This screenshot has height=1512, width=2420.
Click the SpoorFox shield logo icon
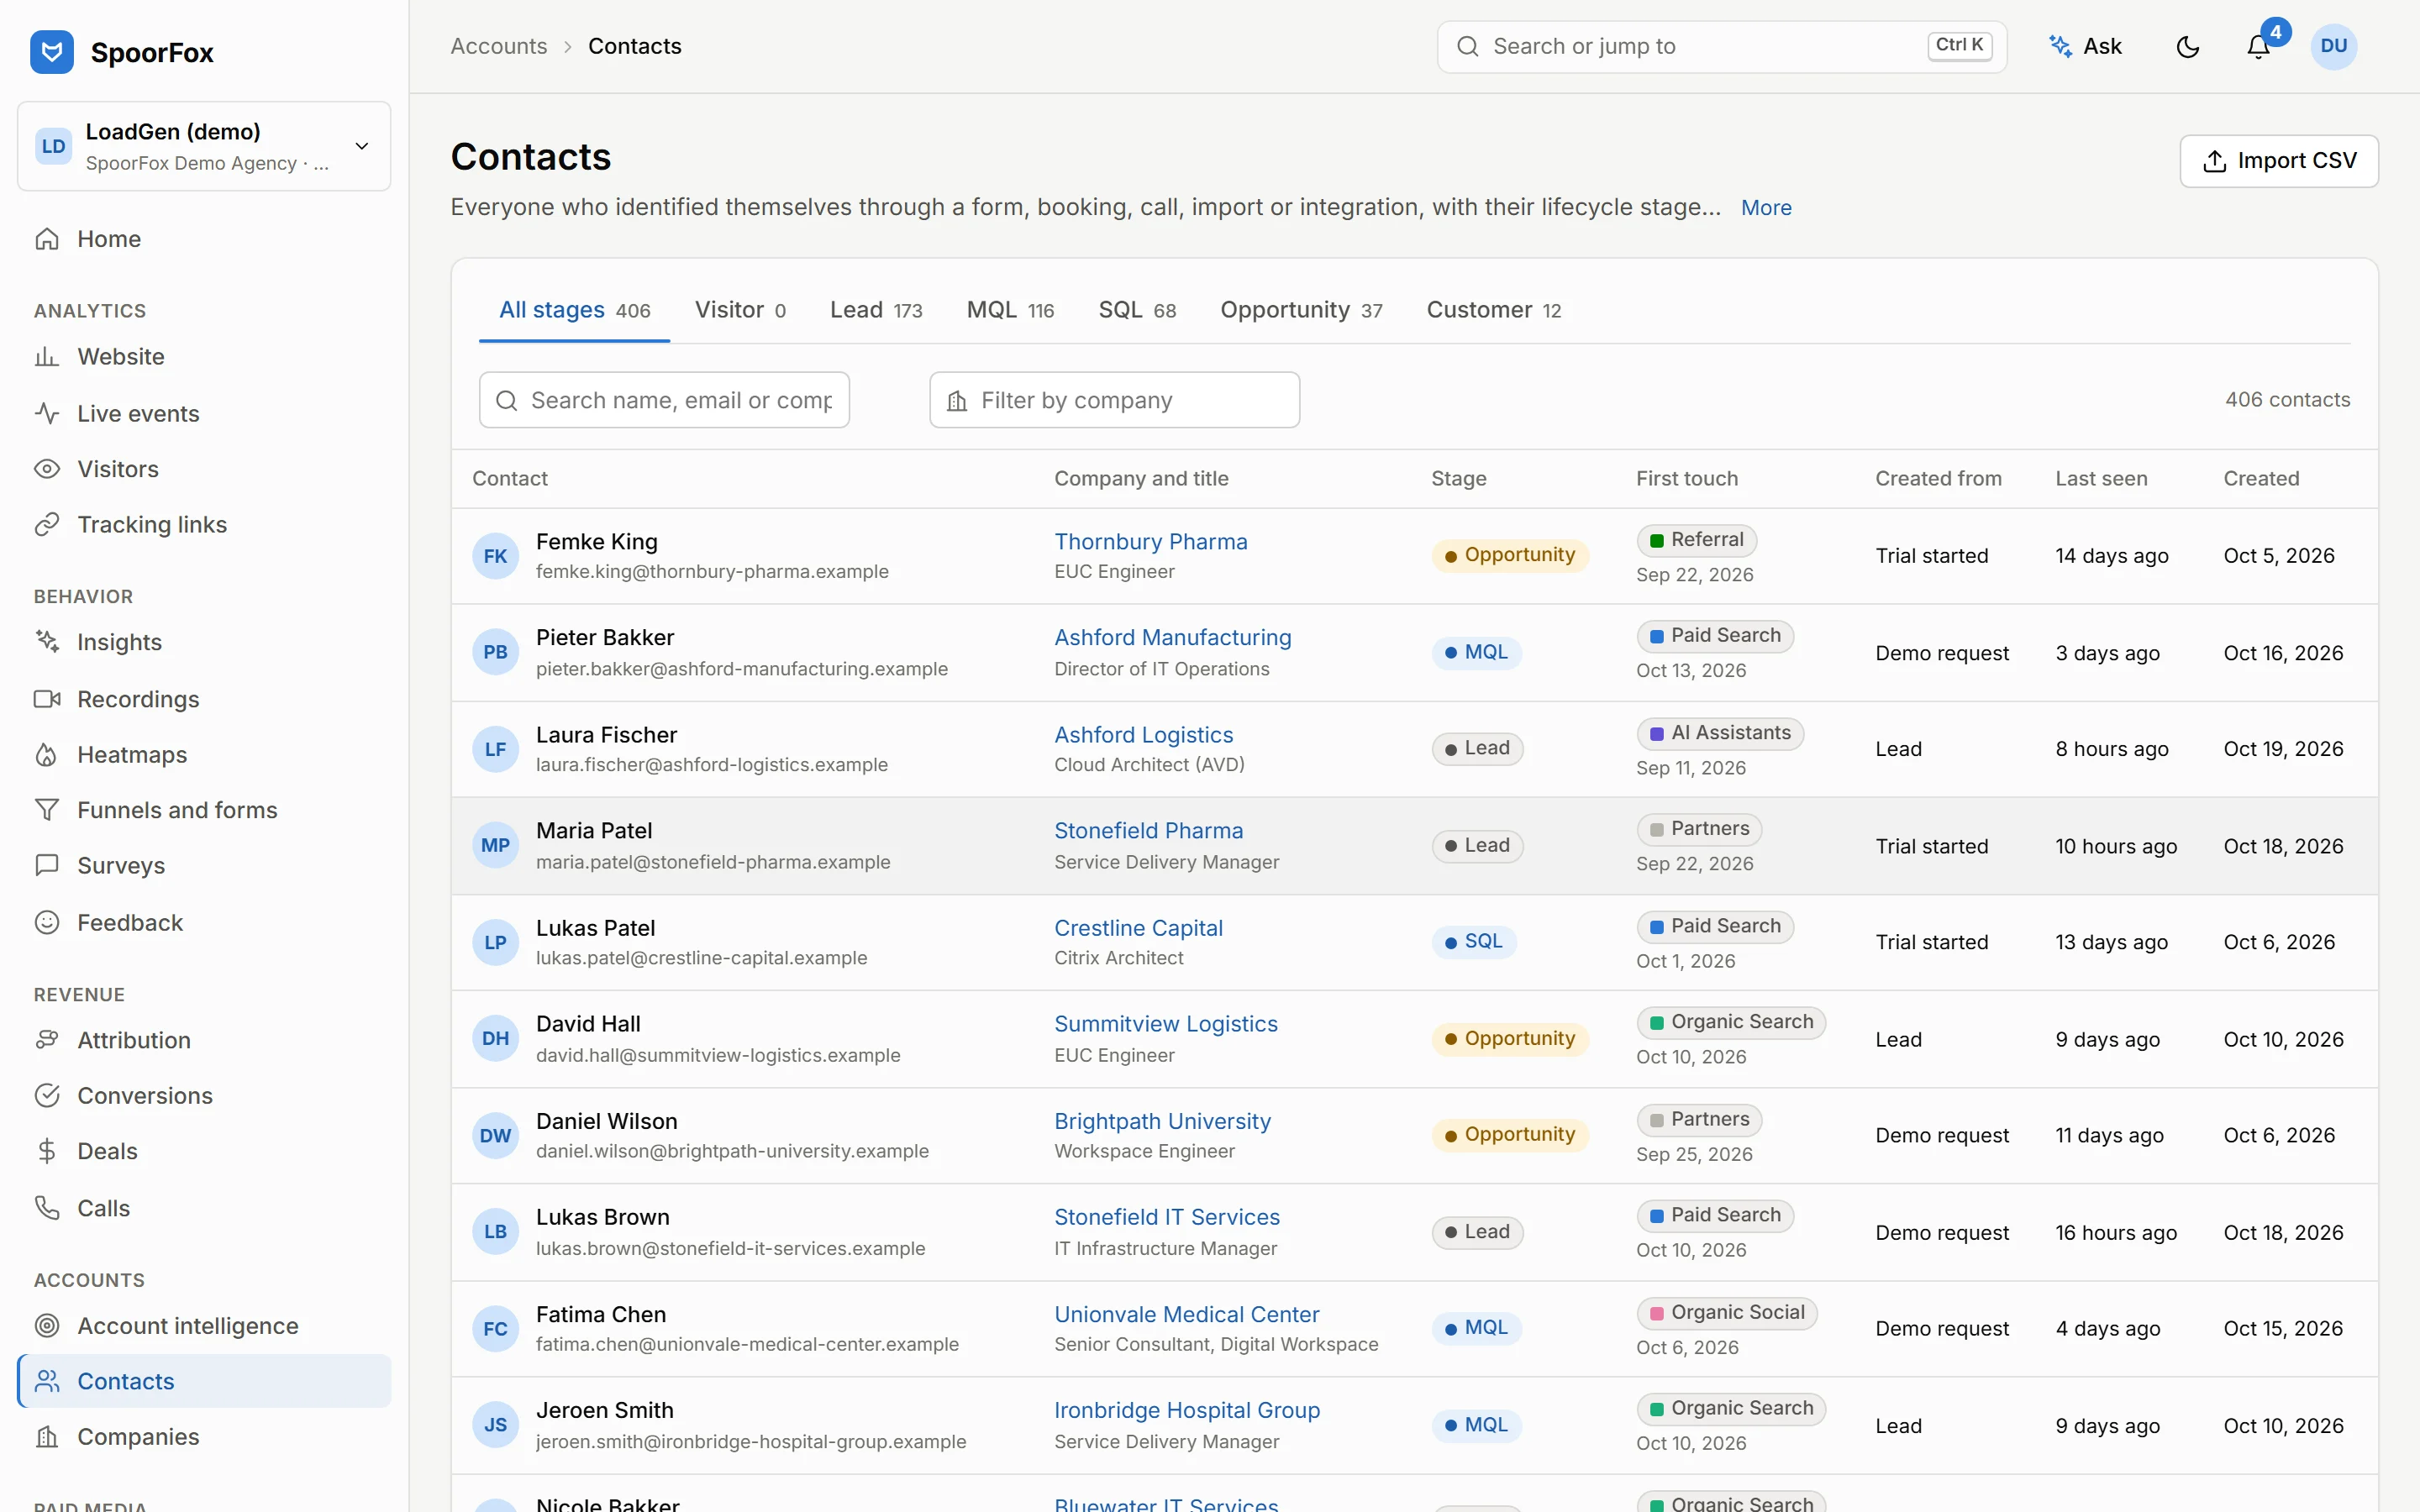click(x=52, y=52)
